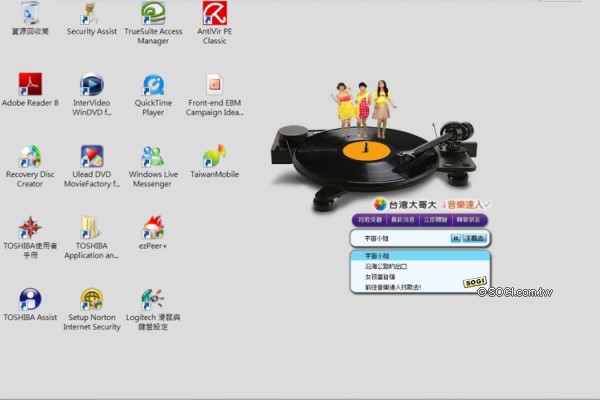Image resolution: width=600 pixels, height=400 pixels.
Task: Open the 最新消息 tab in widget
Action: coord(403,220)
